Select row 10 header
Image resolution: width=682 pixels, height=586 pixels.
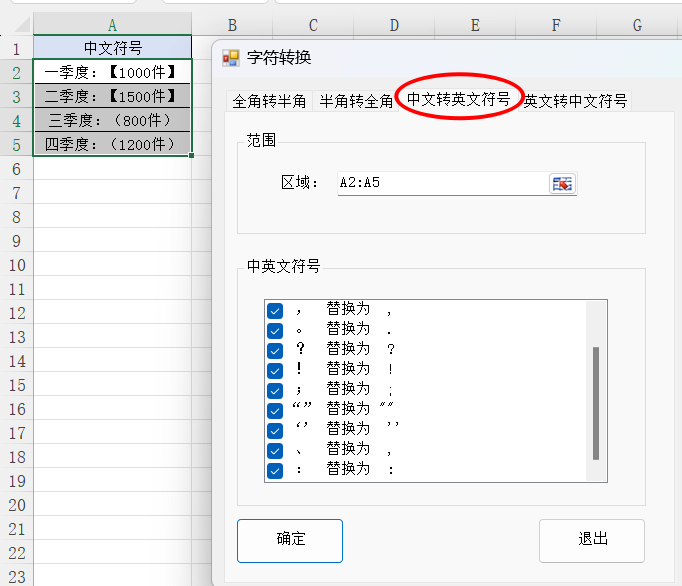click(x=17, y=265)
